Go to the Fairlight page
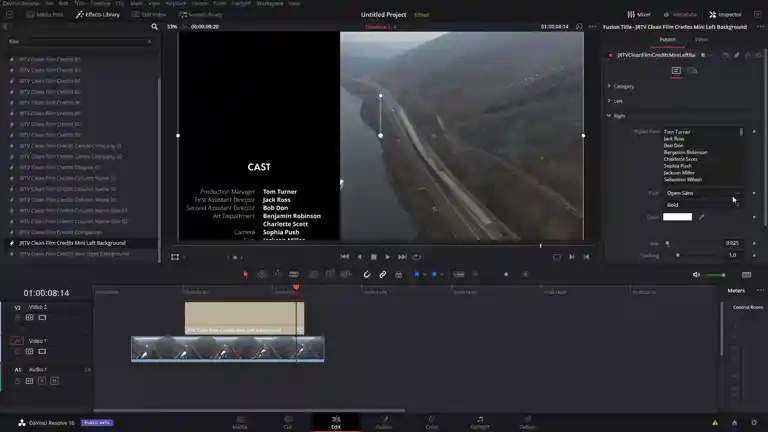Image resolution: width=768 pixels, height=432 pixels. tap(480, 422)
